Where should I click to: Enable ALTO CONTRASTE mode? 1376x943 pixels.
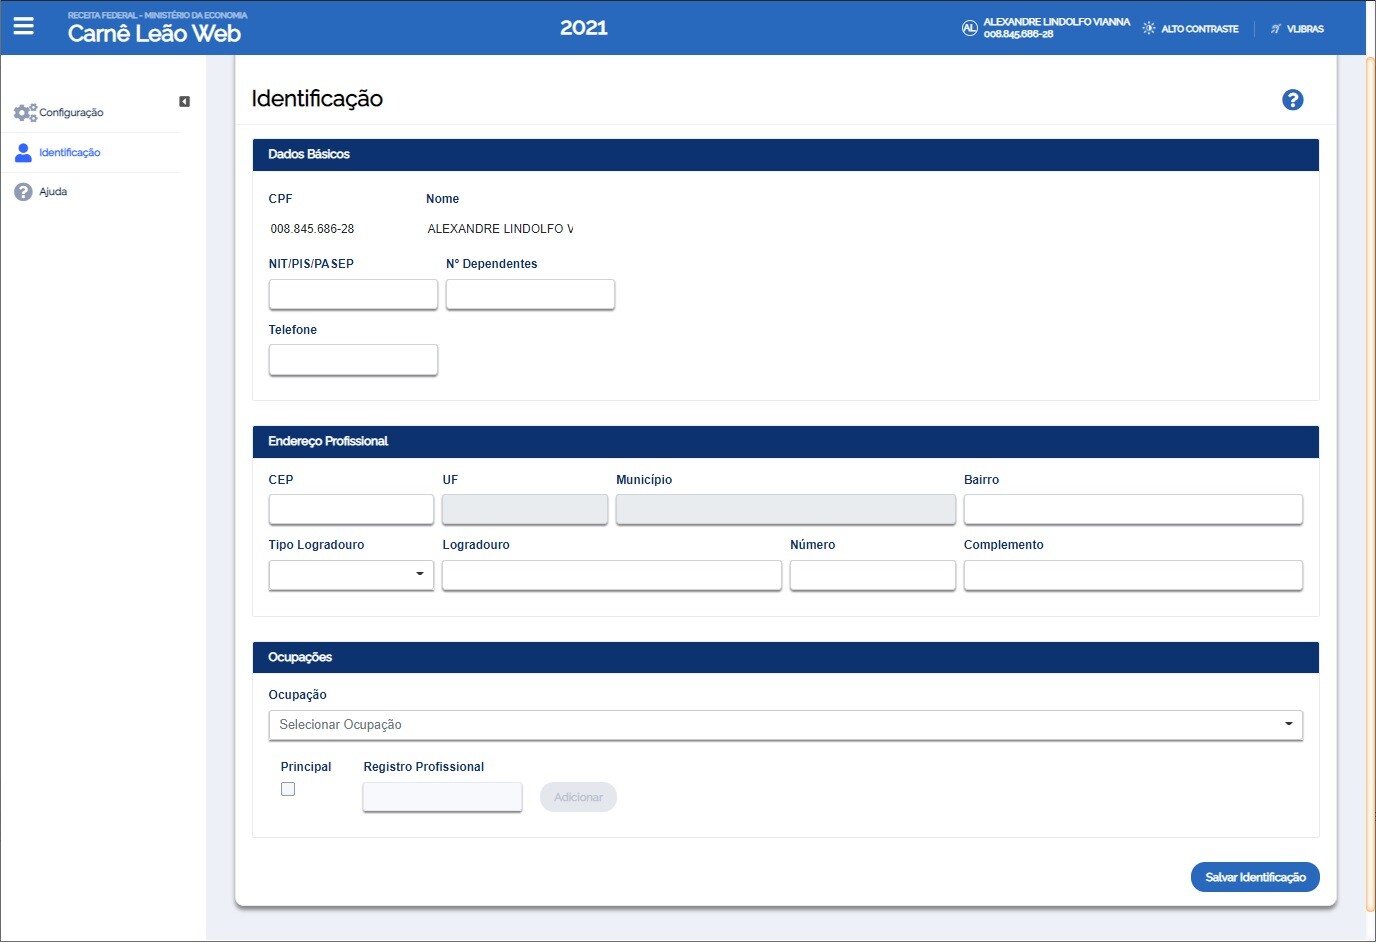1199,29
